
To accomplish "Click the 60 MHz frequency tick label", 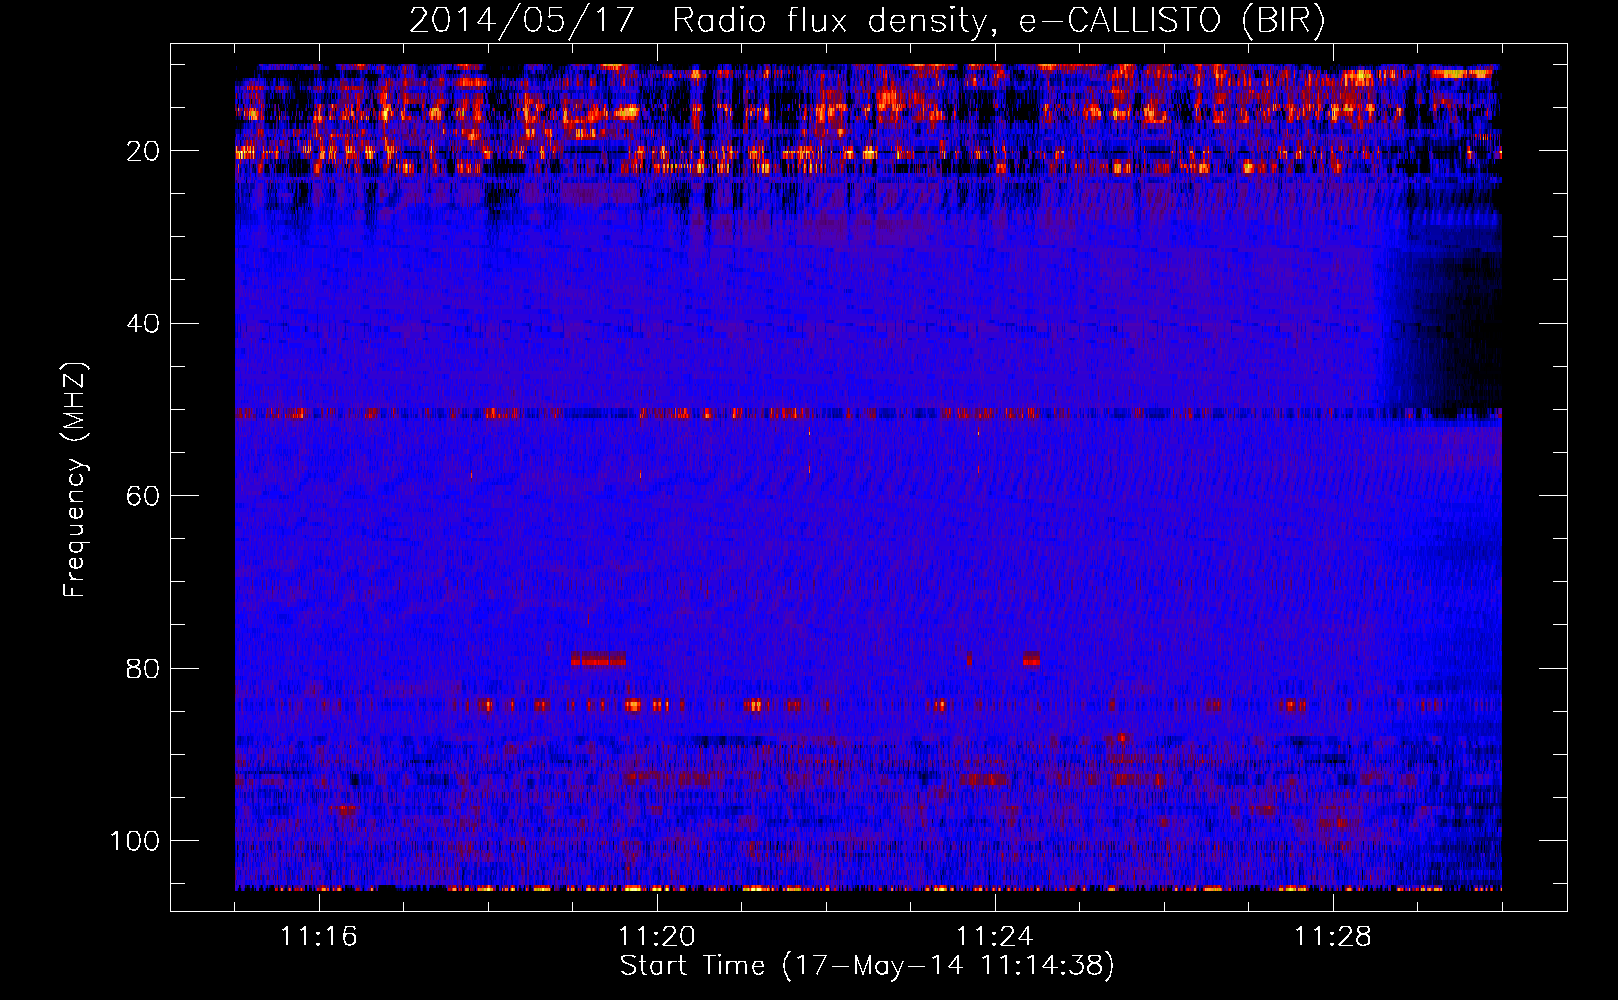I will [x=143, y=496].
